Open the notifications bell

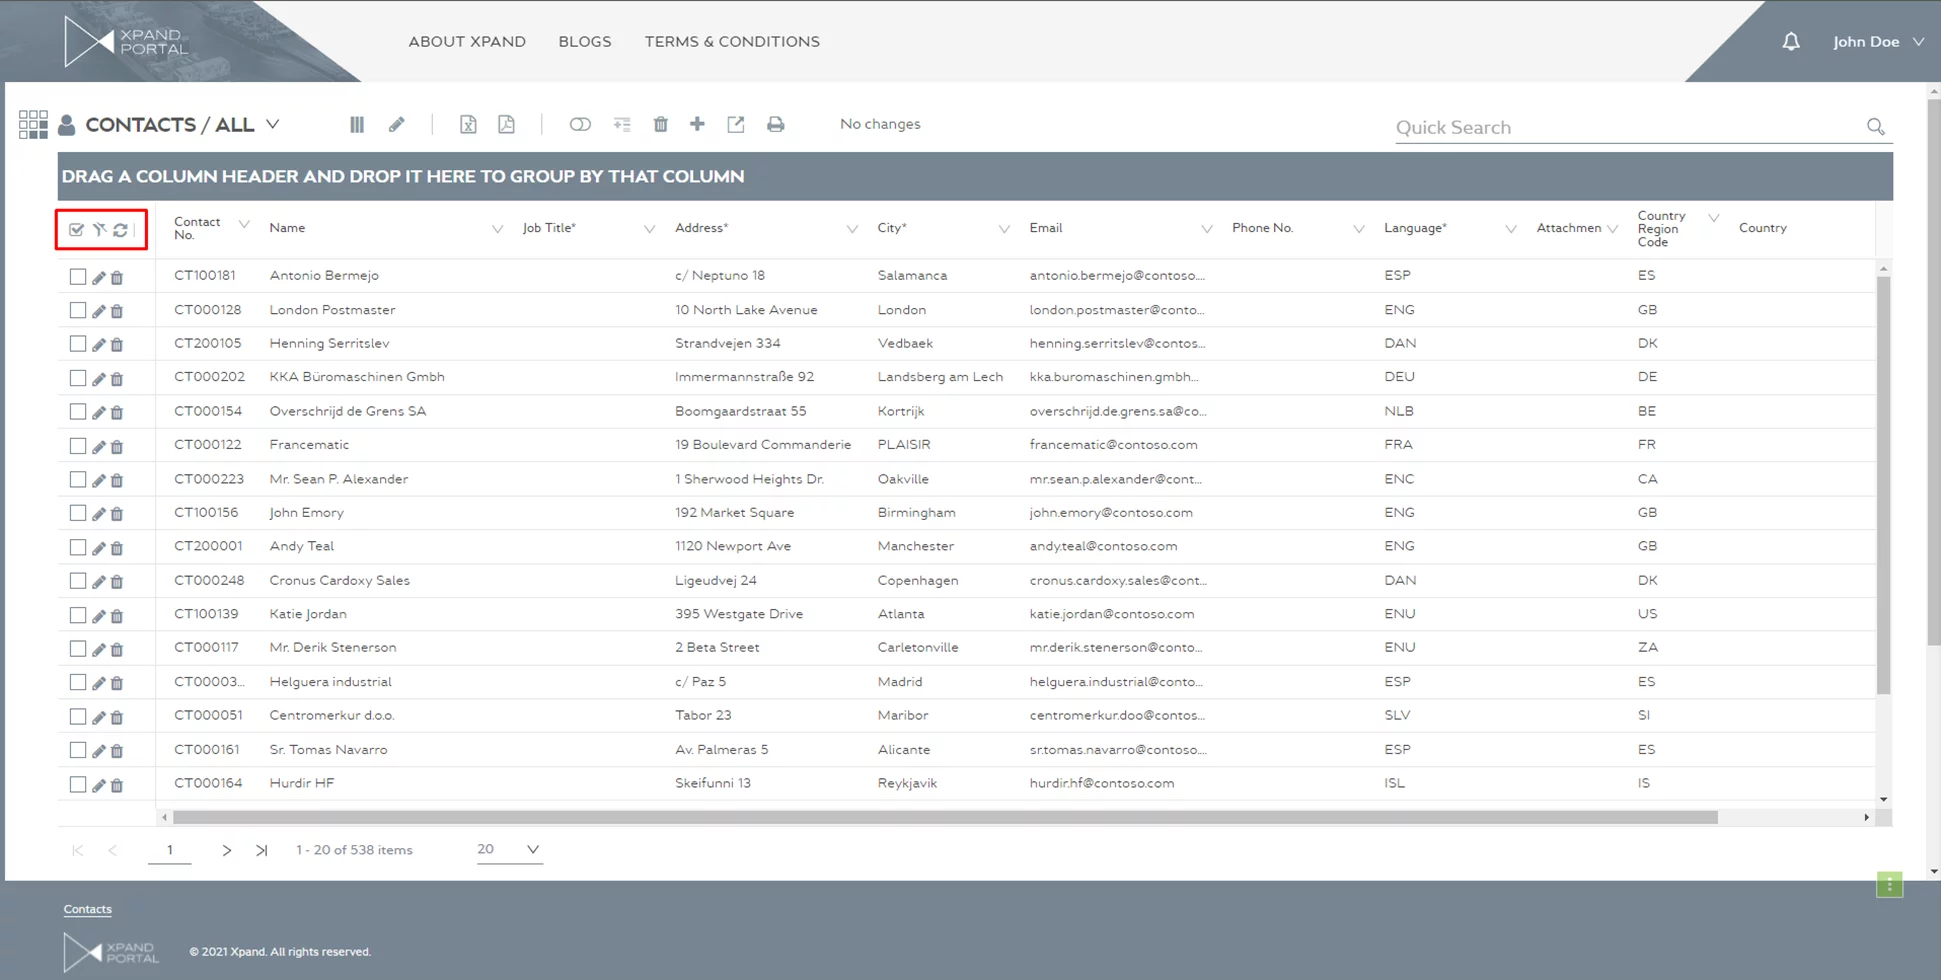(x=1790, y=42)
